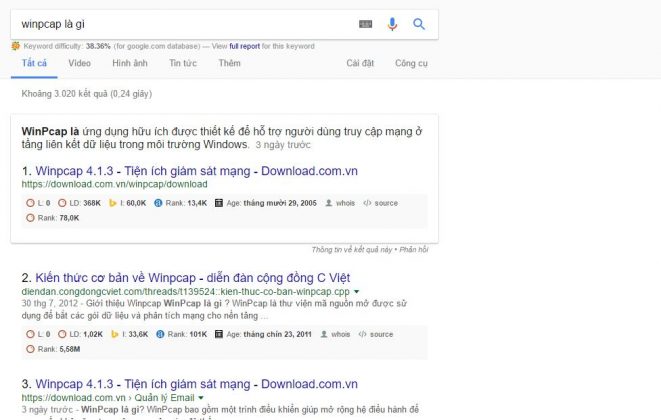661x420 pixels.
Task: Open the Thêm menu
Action: click(x=229, y=63)
